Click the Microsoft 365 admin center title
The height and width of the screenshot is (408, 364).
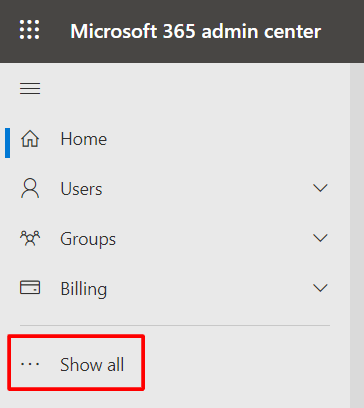(195, 31)
